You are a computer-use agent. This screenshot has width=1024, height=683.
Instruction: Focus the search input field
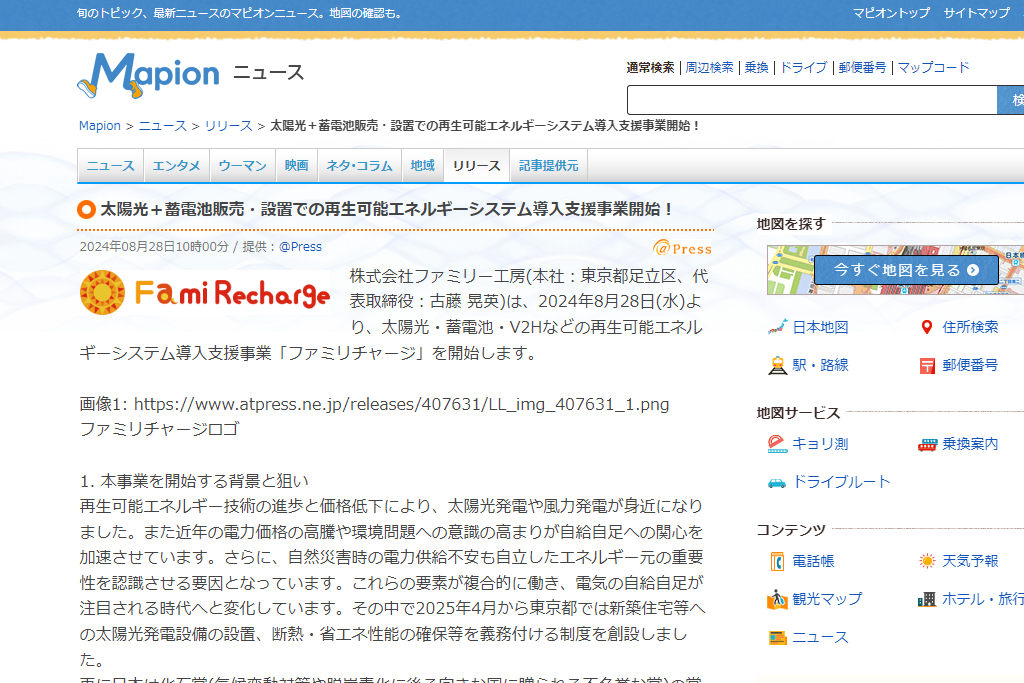point(812,100)
